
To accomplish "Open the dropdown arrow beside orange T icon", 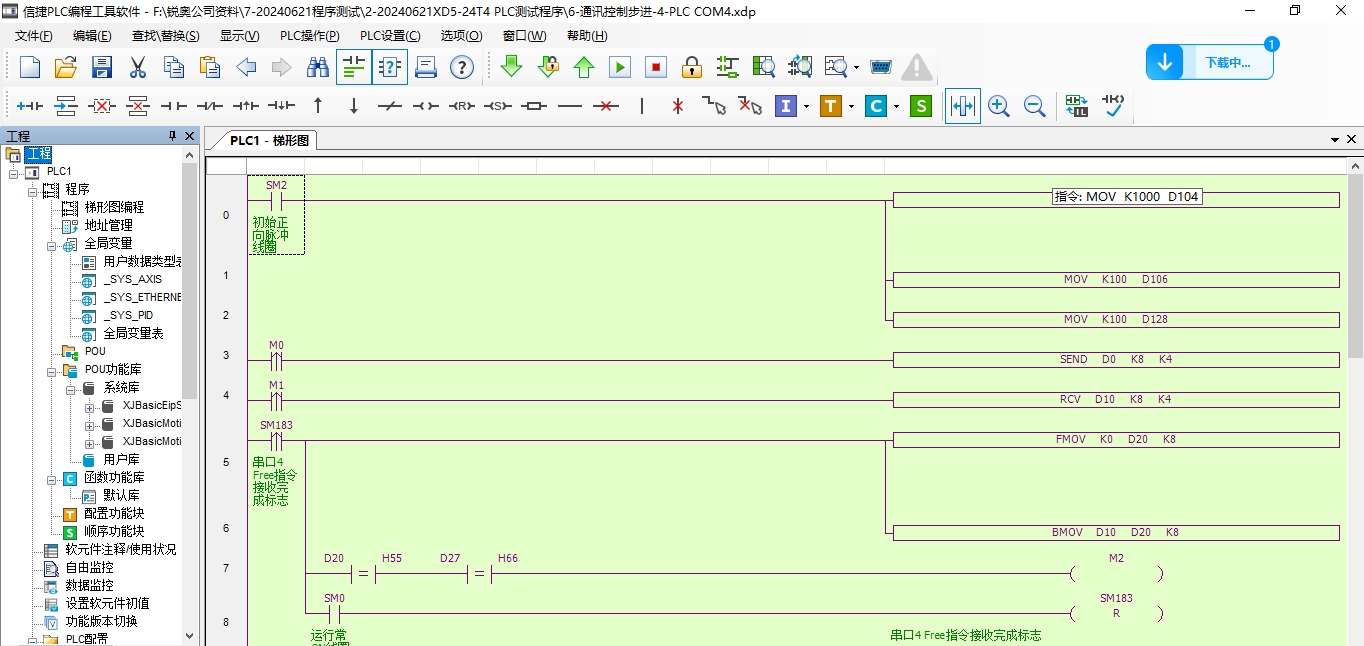I will (x=851, y=106).
